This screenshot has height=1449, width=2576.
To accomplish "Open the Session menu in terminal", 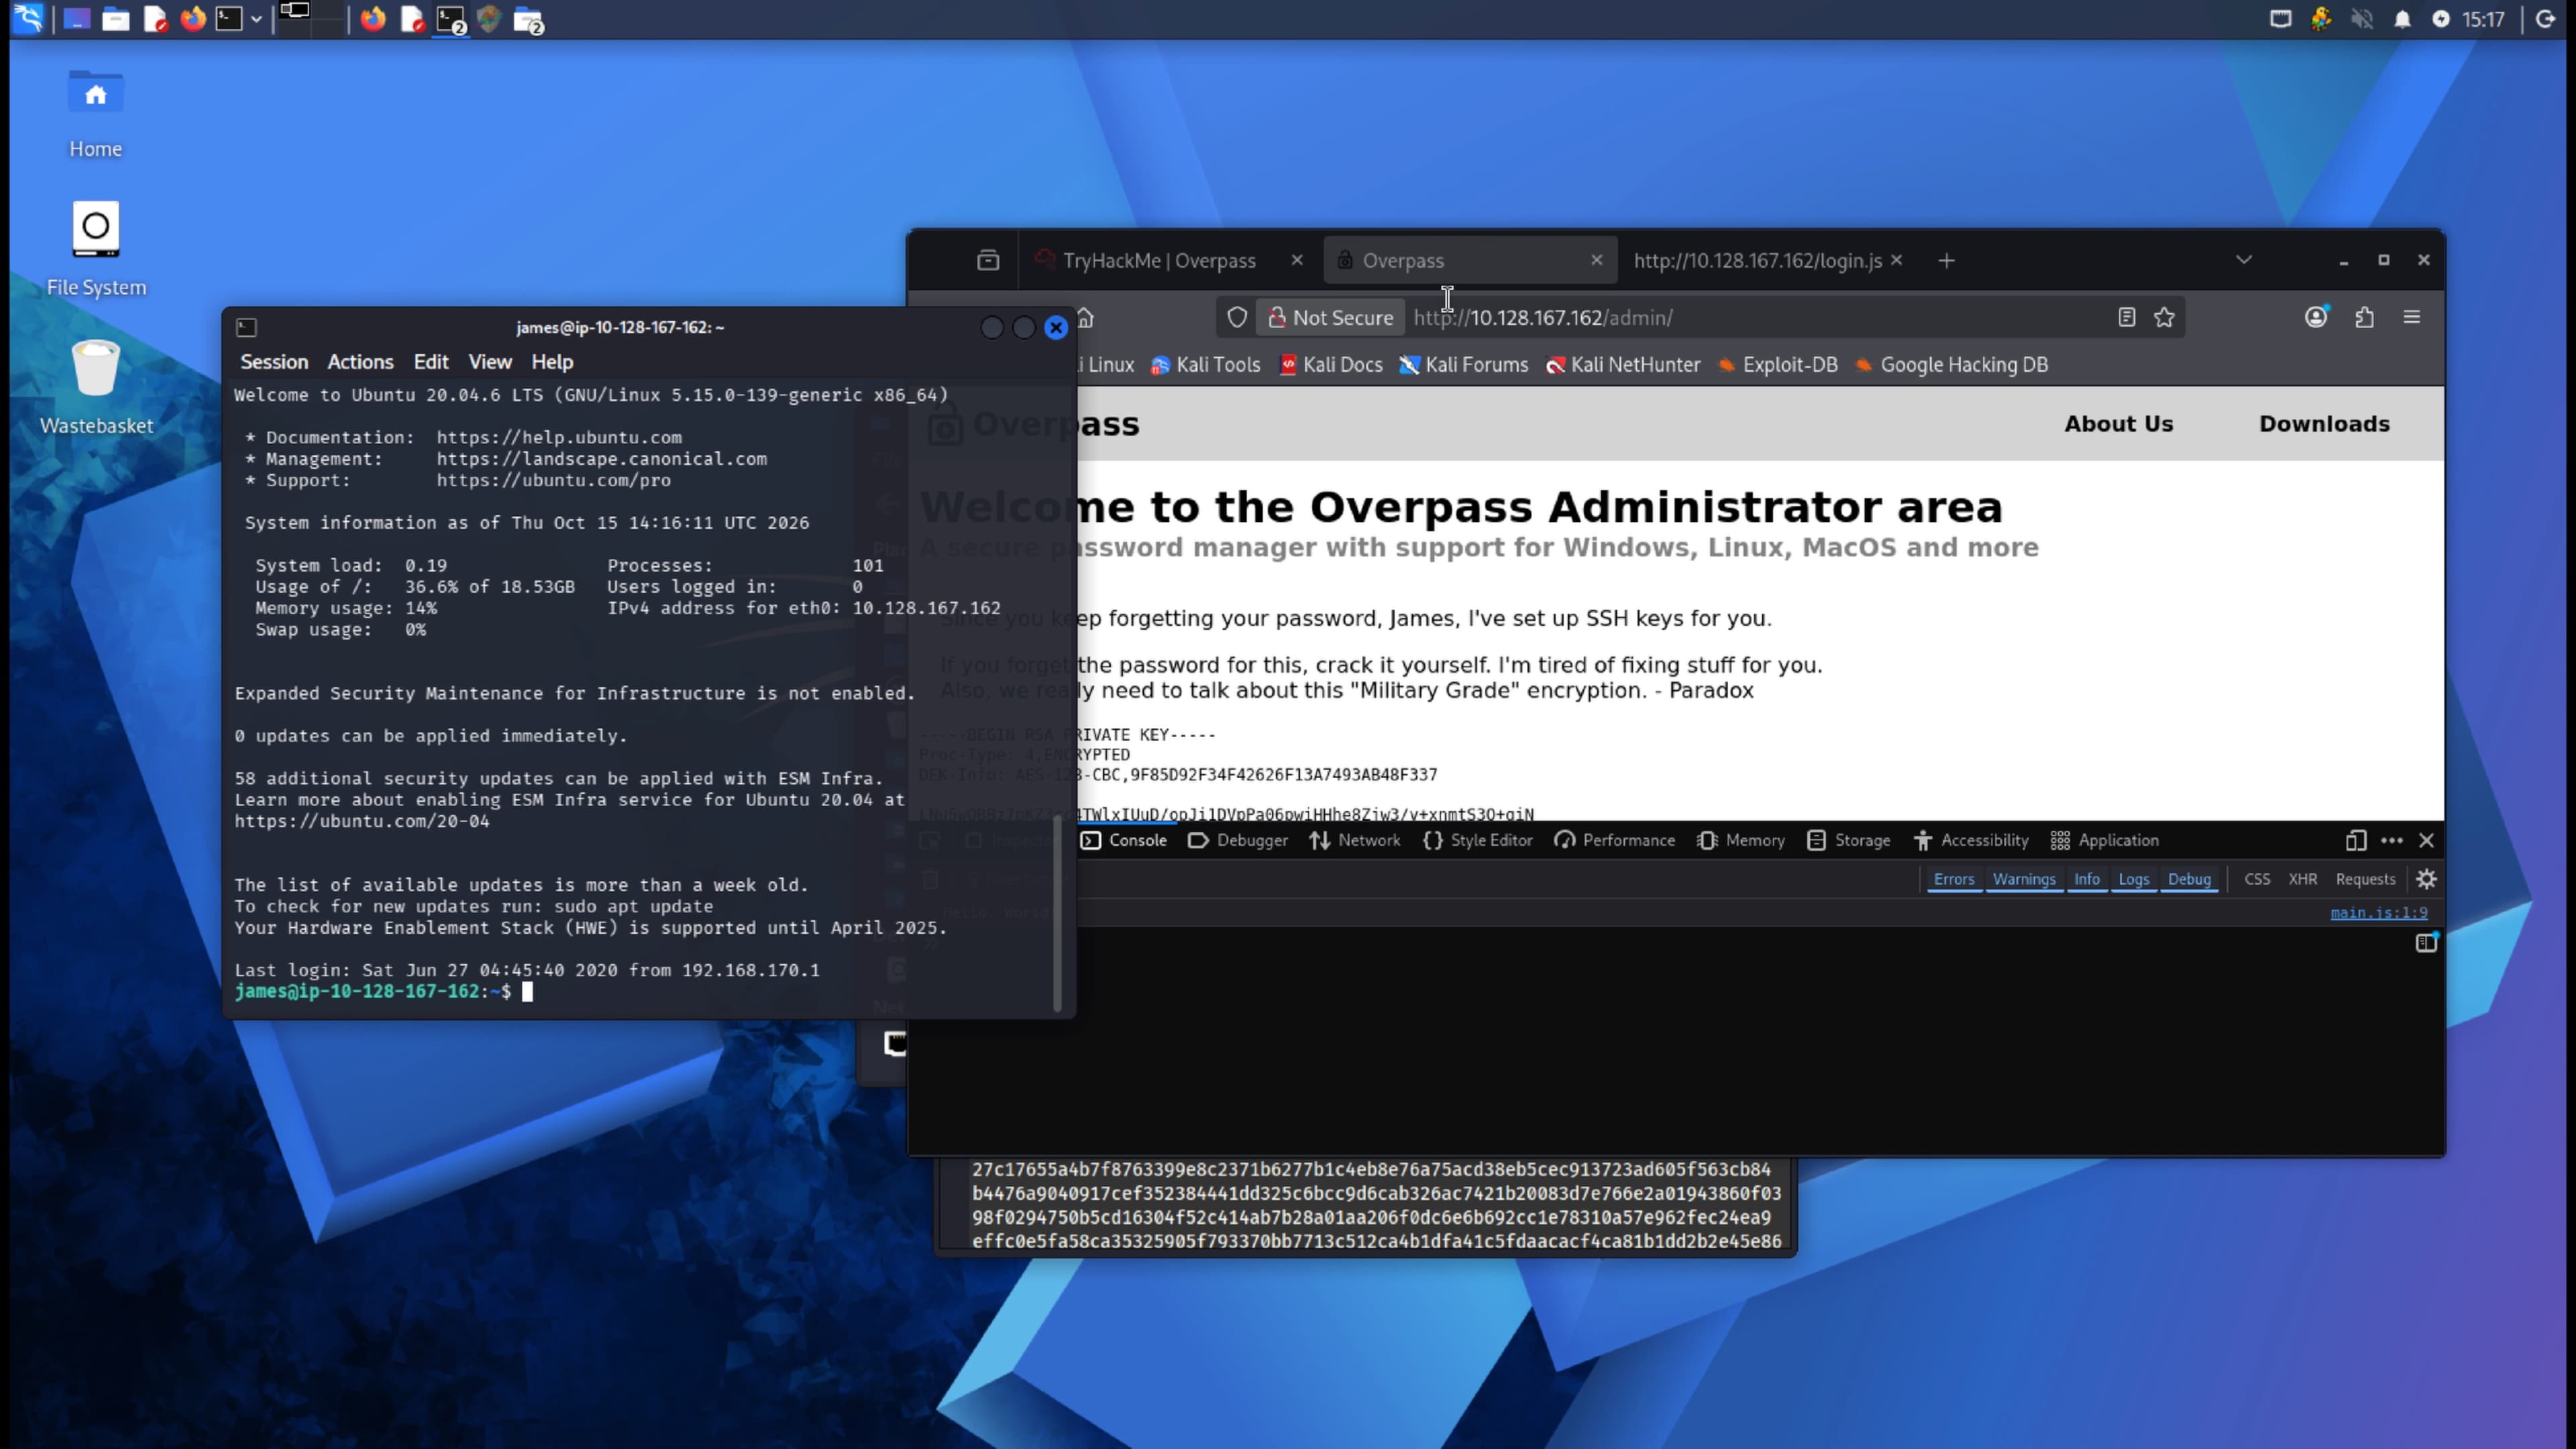I will click(x=274, y=362).
